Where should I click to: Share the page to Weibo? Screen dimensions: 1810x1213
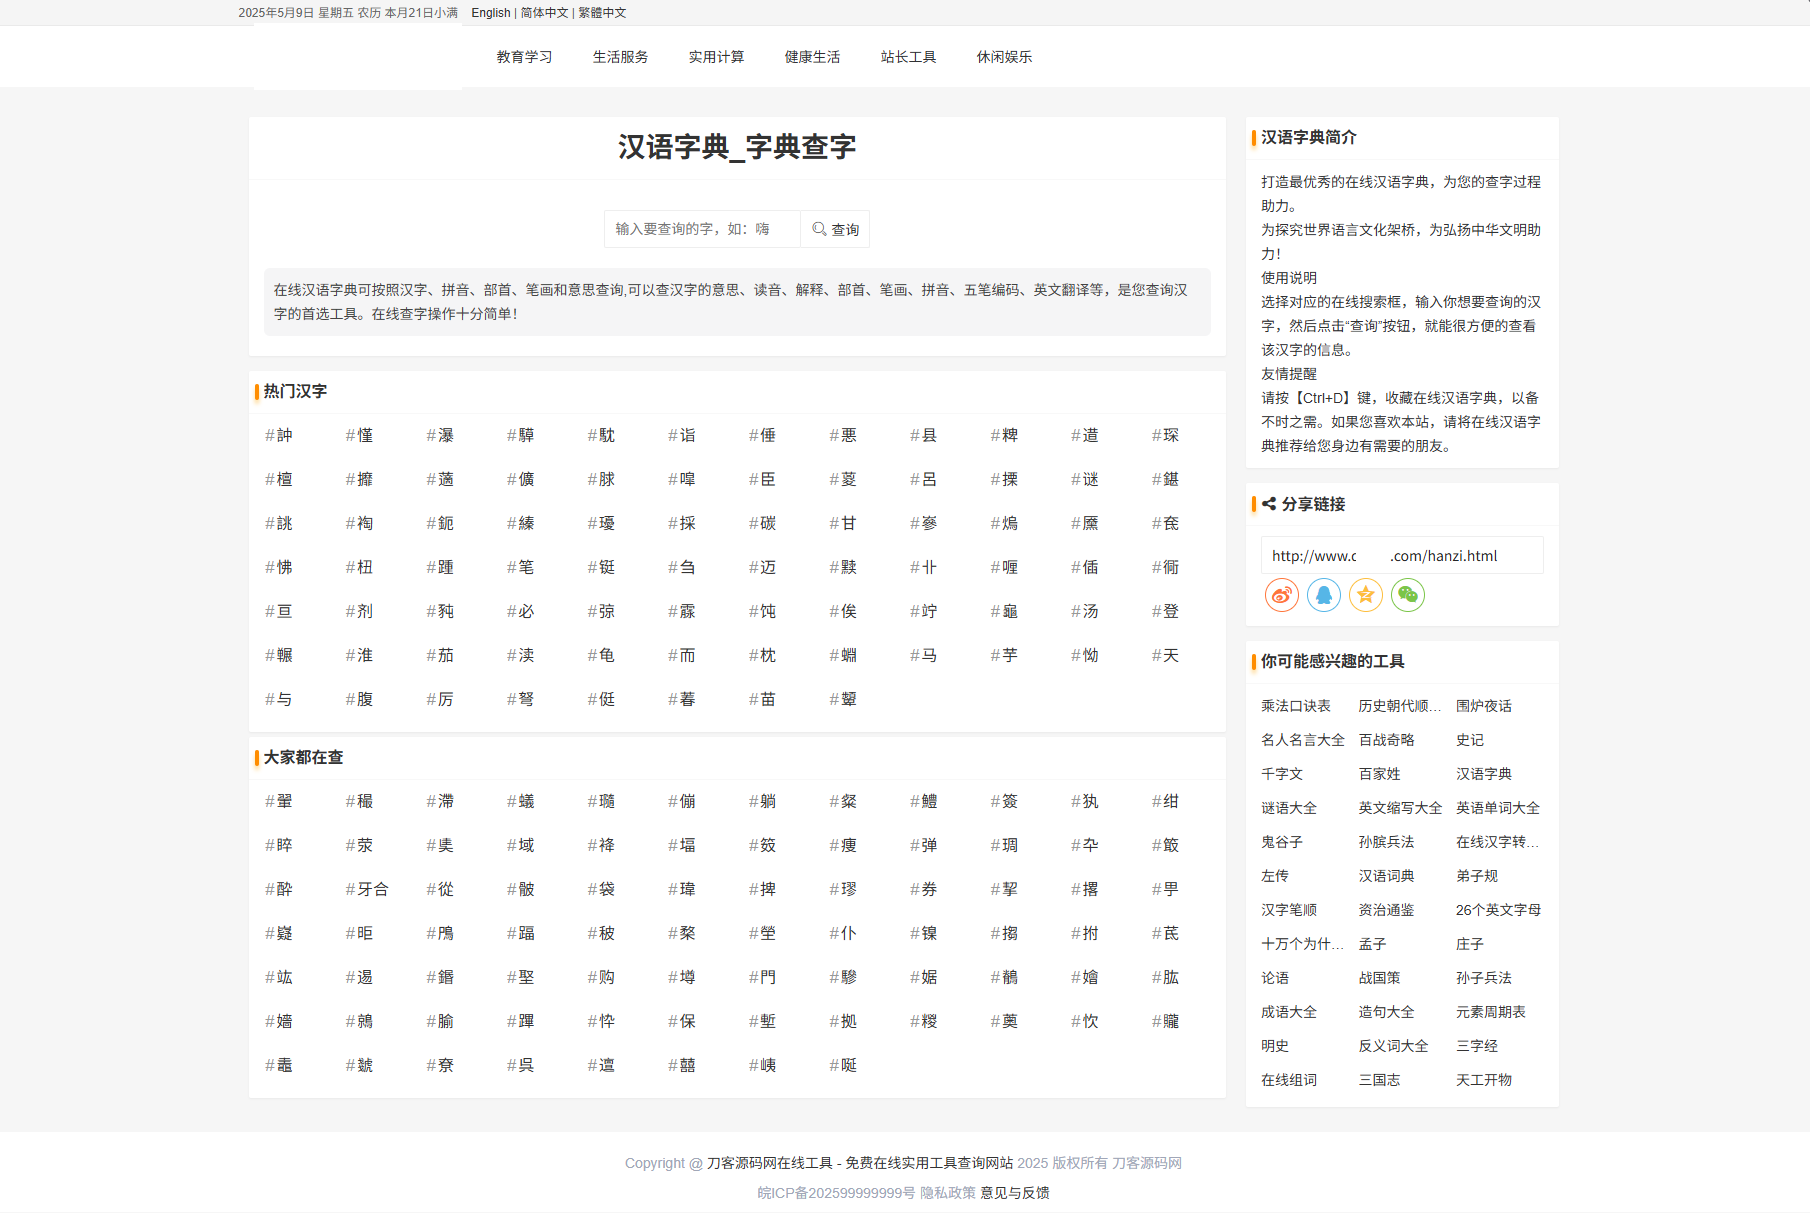tap(1281, 595)
